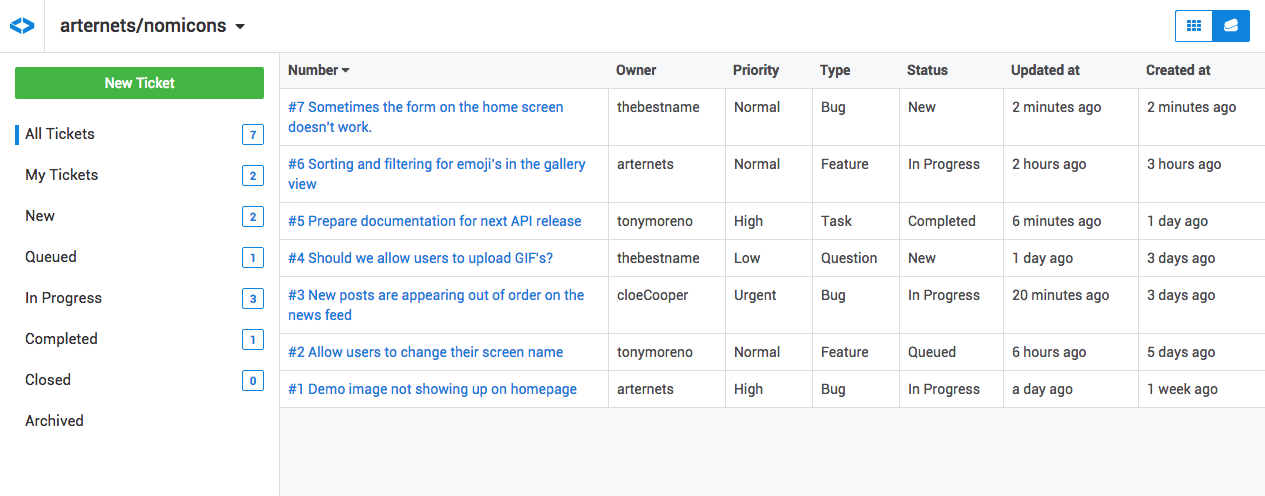Open the arternets/nomicons repository dropdown
1265x496 pixels.
point(152,26)
